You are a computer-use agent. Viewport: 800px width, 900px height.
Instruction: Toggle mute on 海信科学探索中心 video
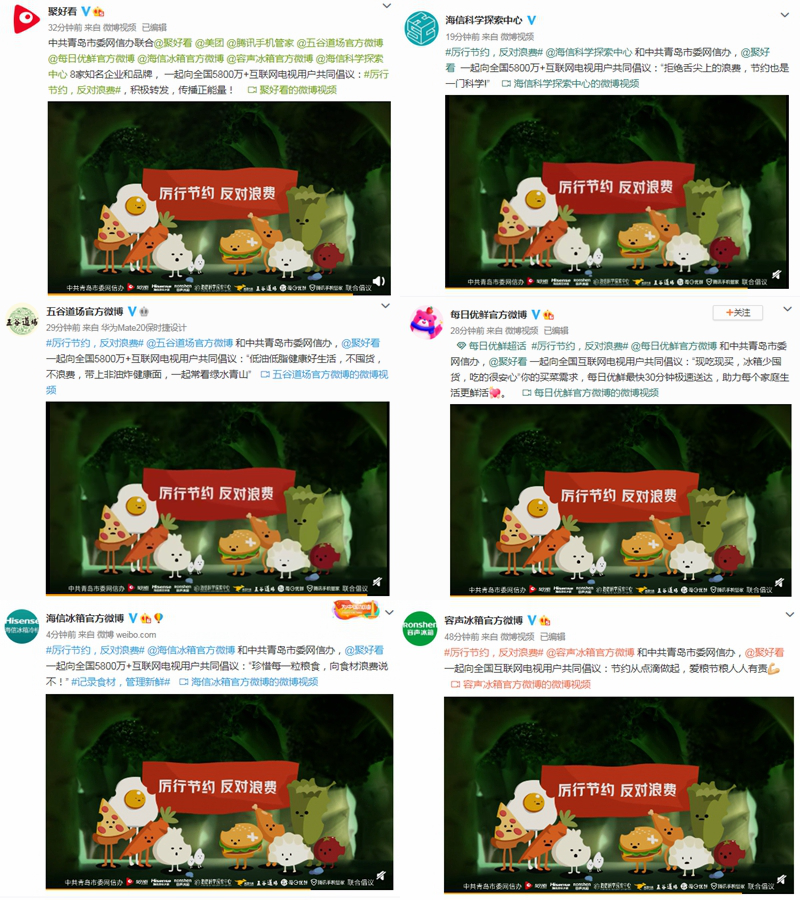776,274
